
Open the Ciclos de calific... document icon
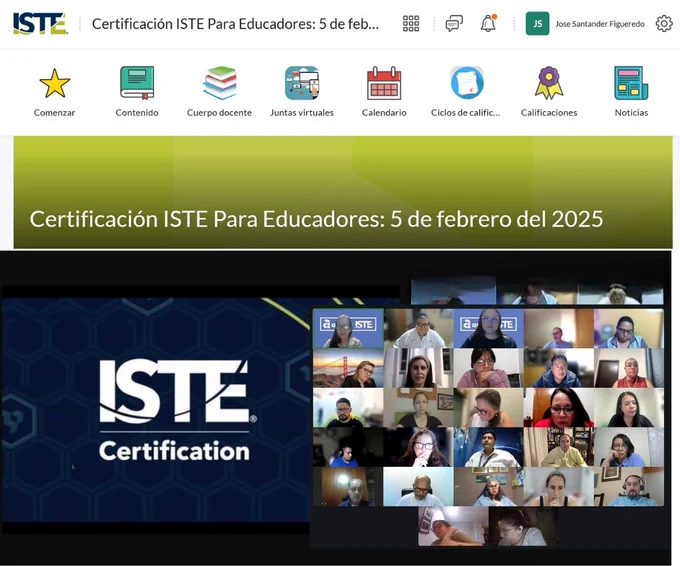pyautogui.click(x=467, y=83)
